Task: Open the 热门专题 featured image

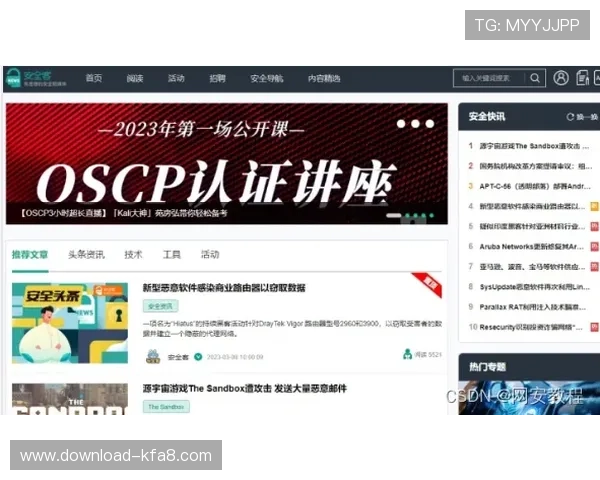Action: coord(529,398)
